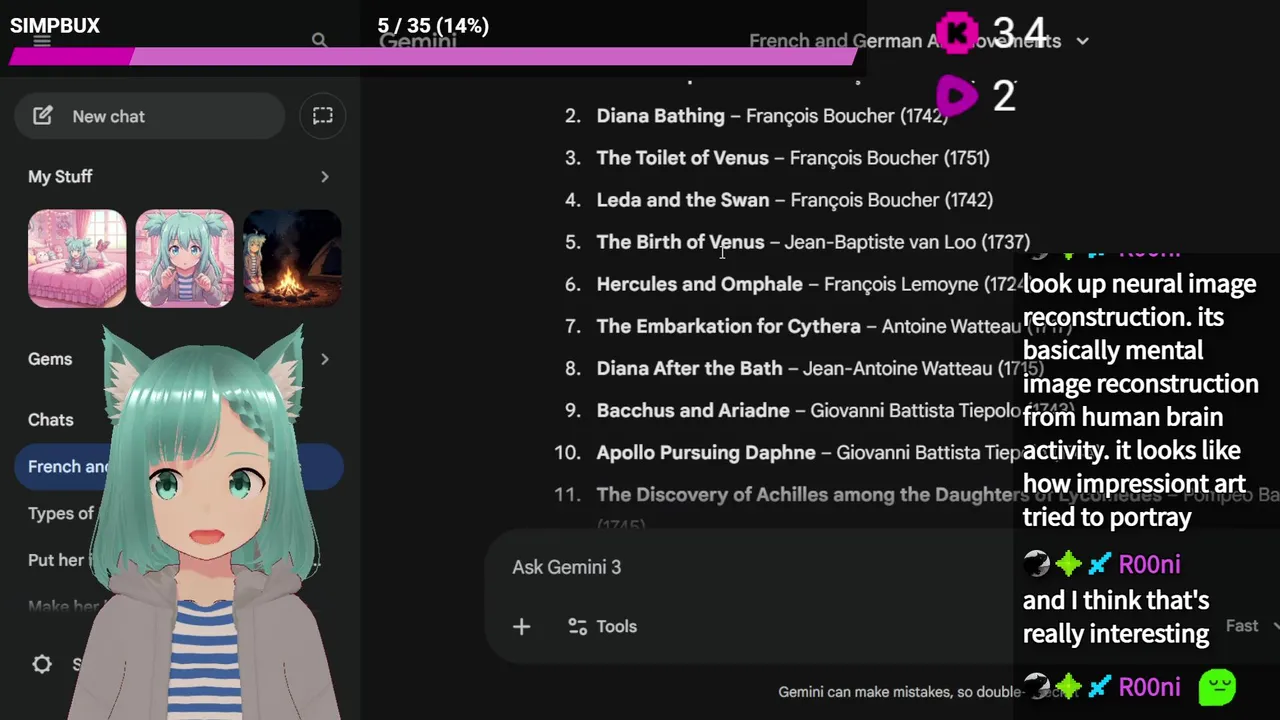Image resolution: width=1280 pixels, height=720 pixels.
Task: Open the hamburger main menu icon
Action: [x=42, y=41]
